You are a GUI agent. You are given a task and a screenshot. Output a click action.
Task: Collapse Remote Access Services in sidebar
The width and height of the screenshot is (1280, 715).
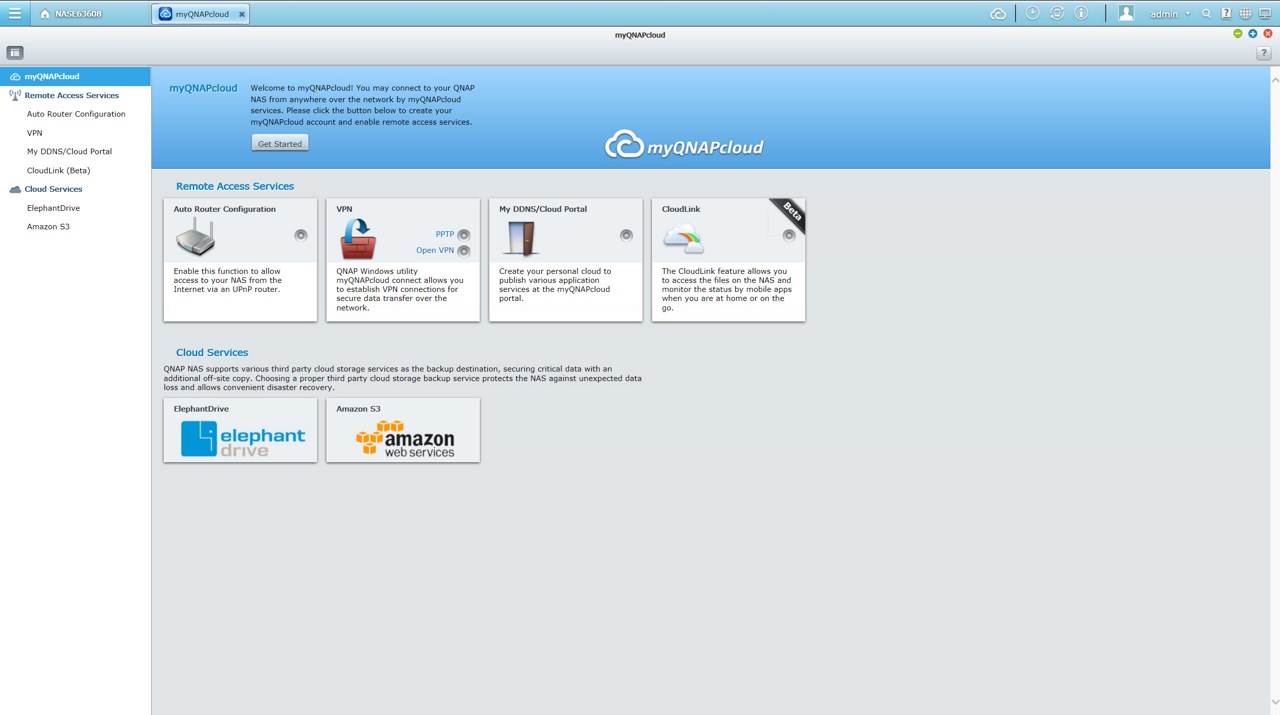[71, 95]
